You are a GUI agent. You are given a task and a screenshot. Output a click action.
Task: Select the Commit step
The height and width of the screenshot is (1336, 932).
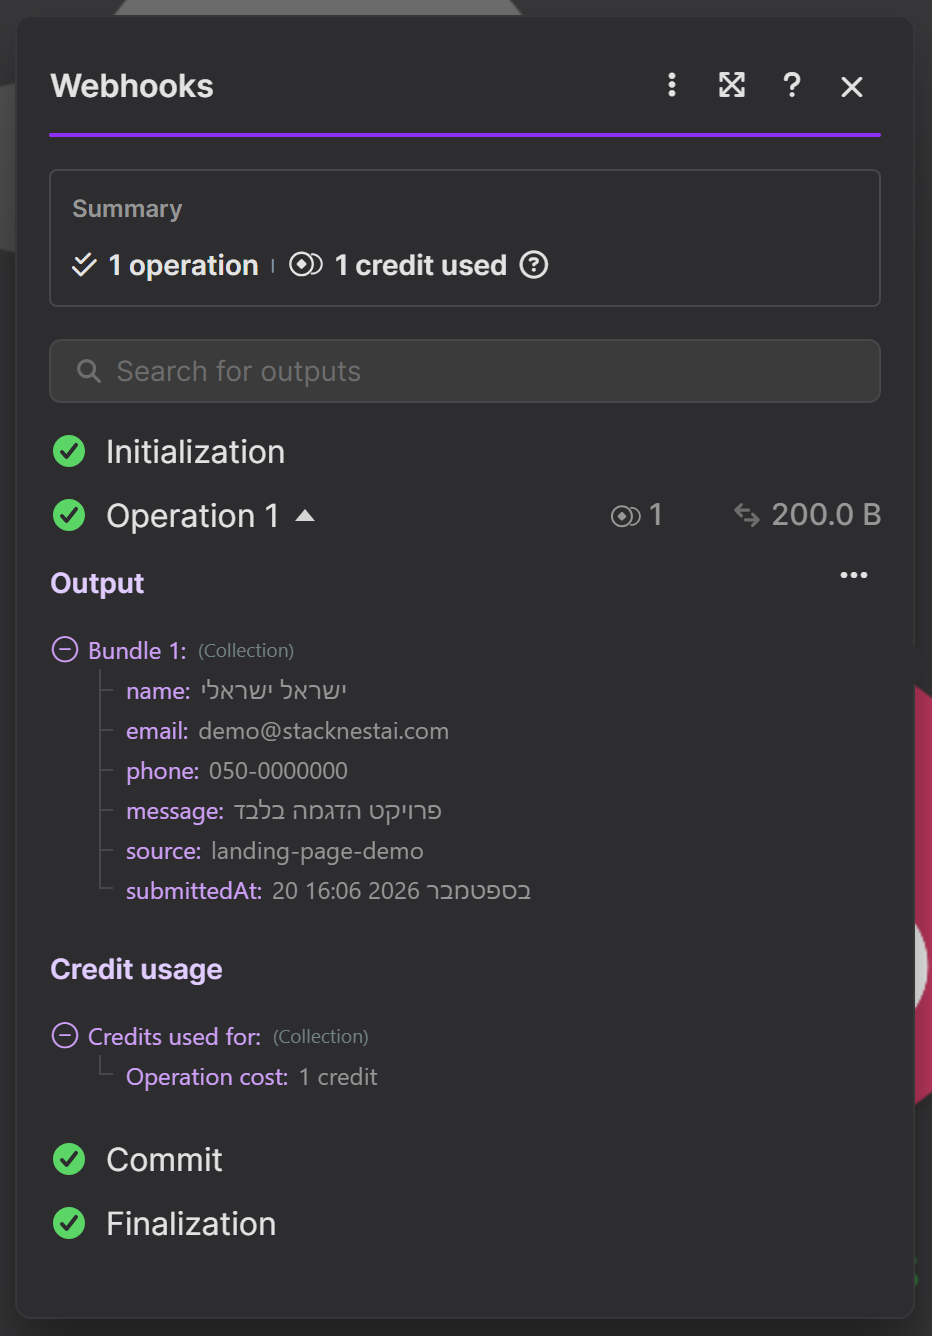tap(164, 1160)
